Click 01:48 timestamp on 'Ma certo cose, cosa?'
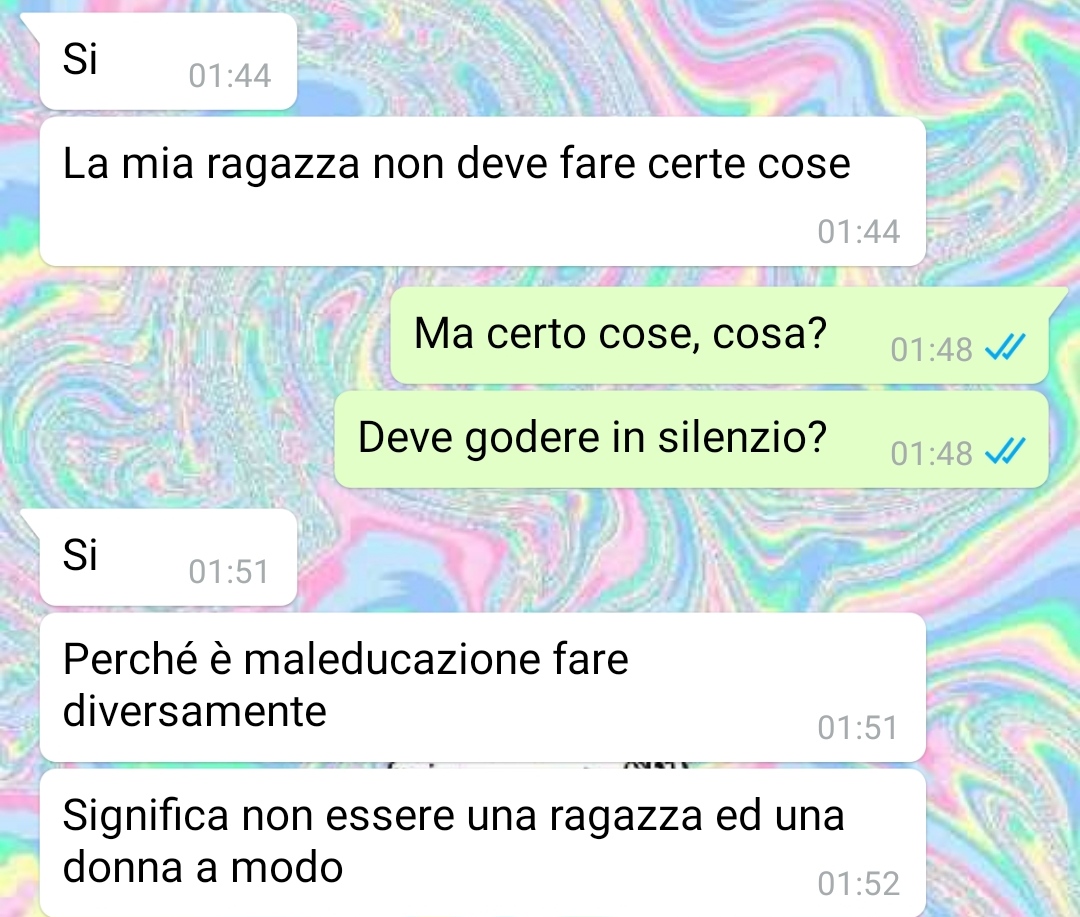Screen dimensions: 1080x917 [931, 349]
